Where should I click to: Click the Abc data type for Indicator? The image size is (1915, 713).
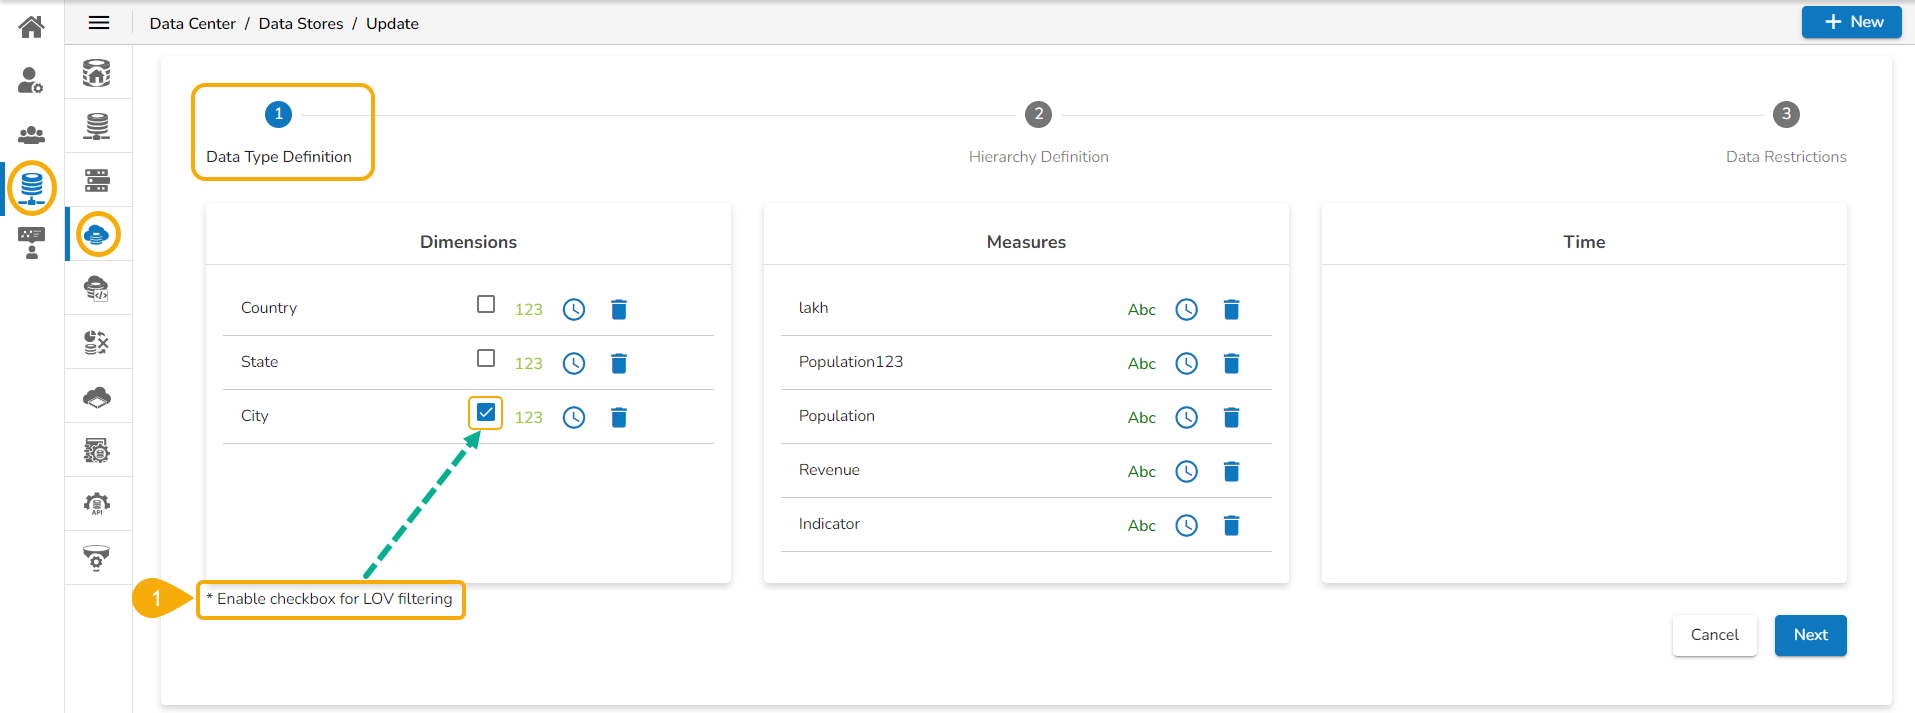point(1142,526)
